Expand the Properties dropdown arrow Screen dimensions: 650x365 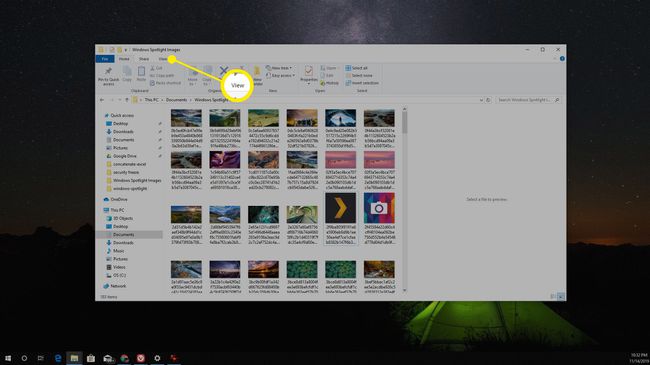(308, 83)
